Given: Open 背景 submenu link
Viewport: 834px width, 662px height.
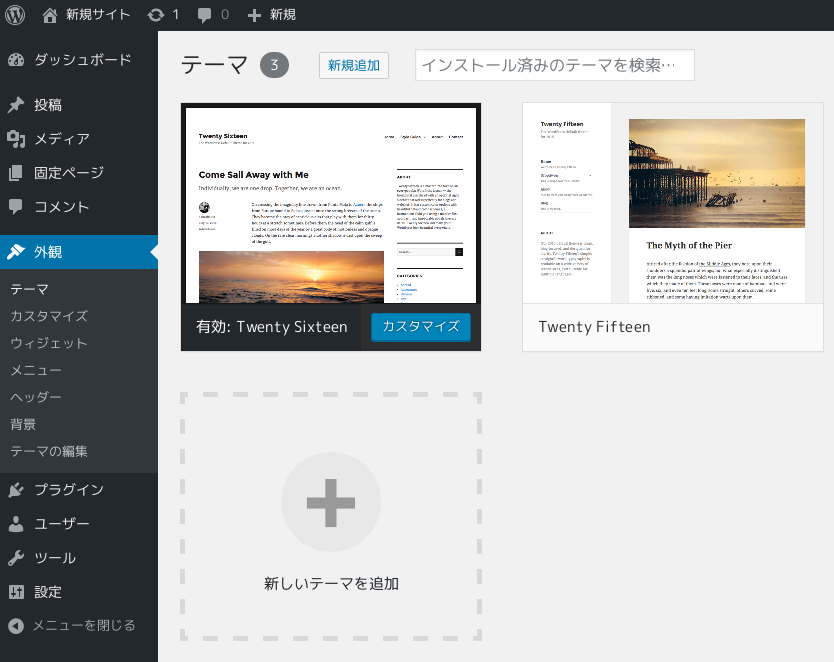Looking at the screenshot, I should 23,424.
